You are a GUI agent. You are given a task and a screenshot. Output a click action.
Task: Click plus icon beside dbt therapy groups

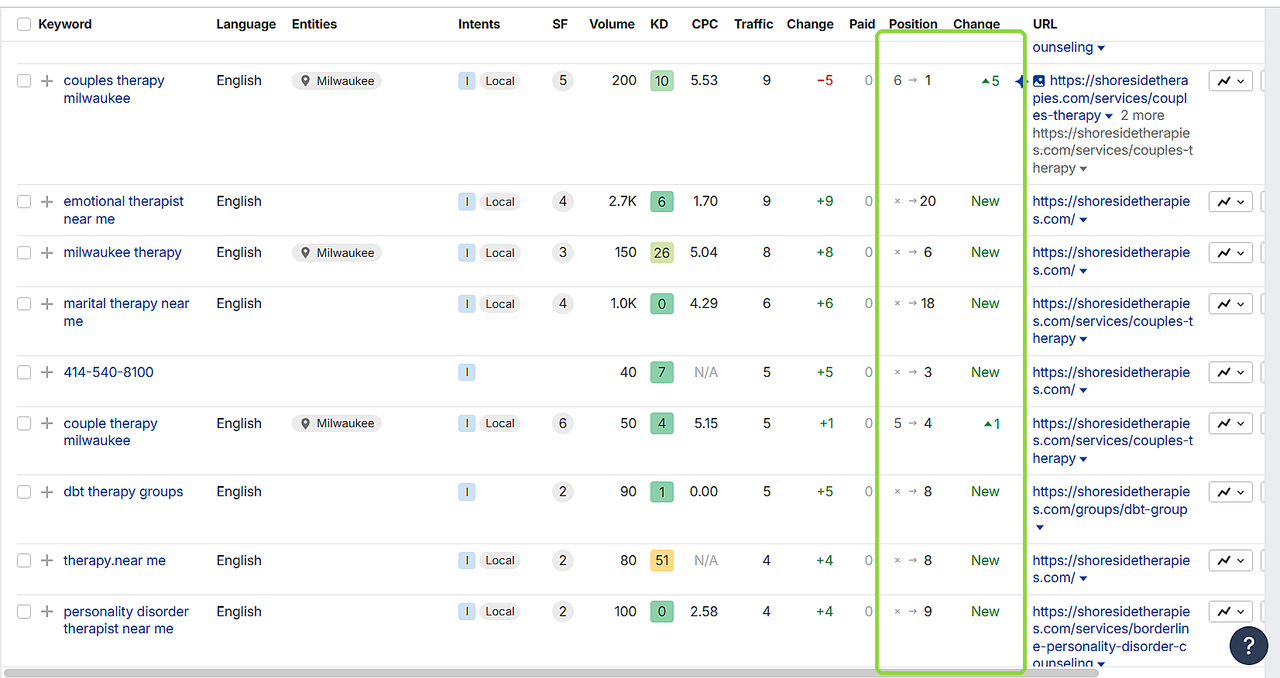click(x=47, y=492)
